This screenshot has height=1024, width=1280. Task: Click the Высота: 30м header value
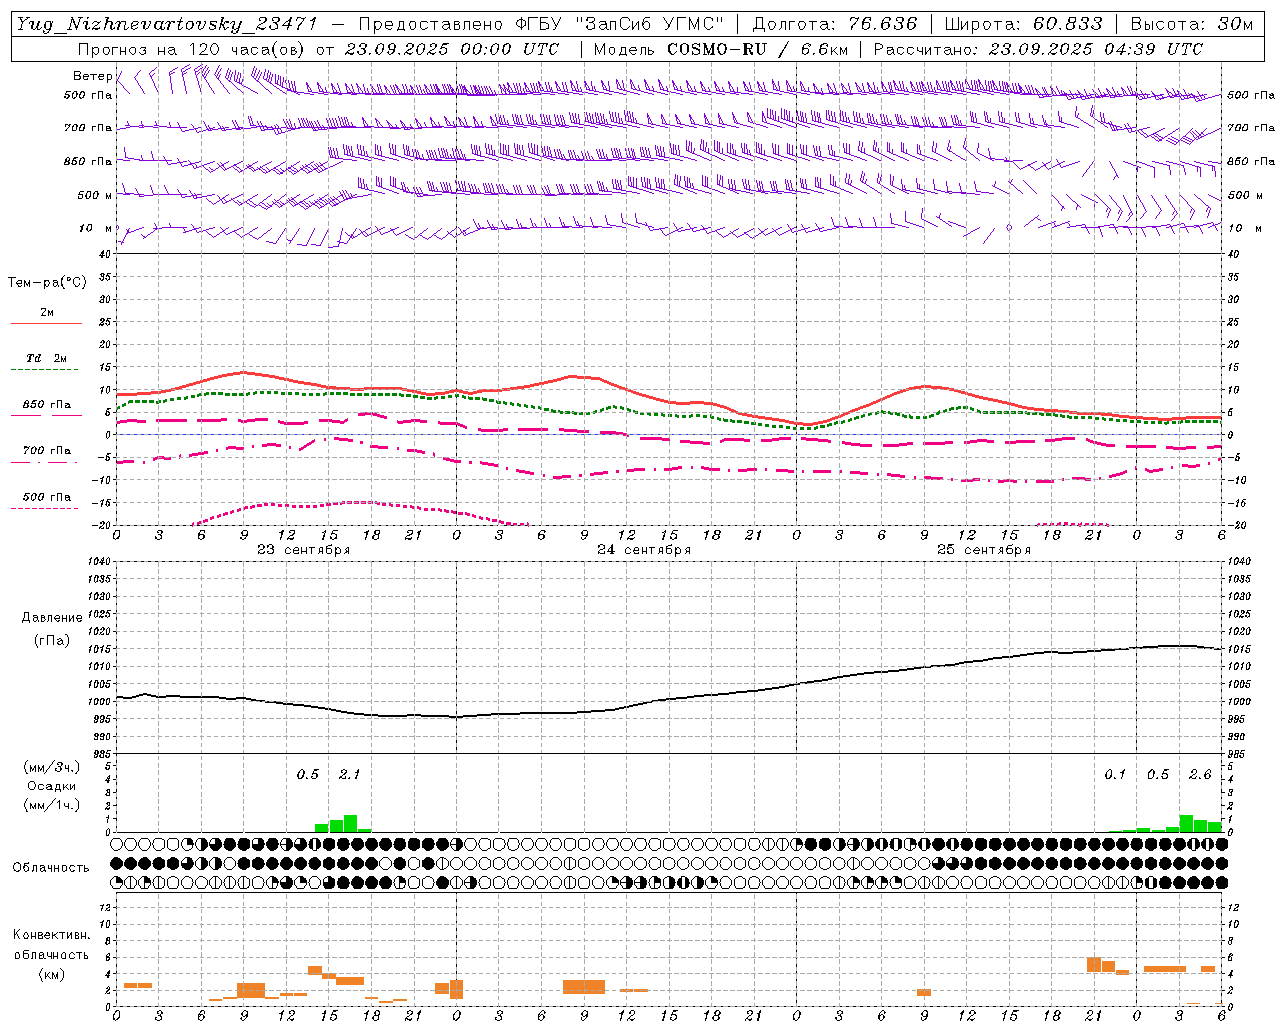pos(1192,24)
